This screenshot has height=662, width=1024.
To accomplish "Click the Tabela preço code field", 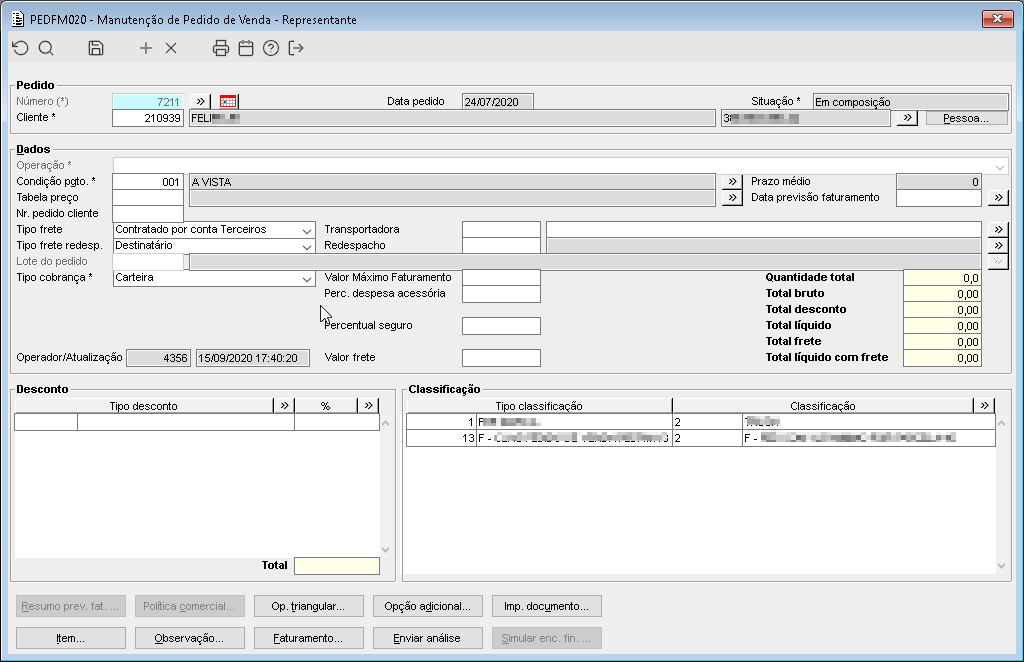I will (x=148, y=198).
